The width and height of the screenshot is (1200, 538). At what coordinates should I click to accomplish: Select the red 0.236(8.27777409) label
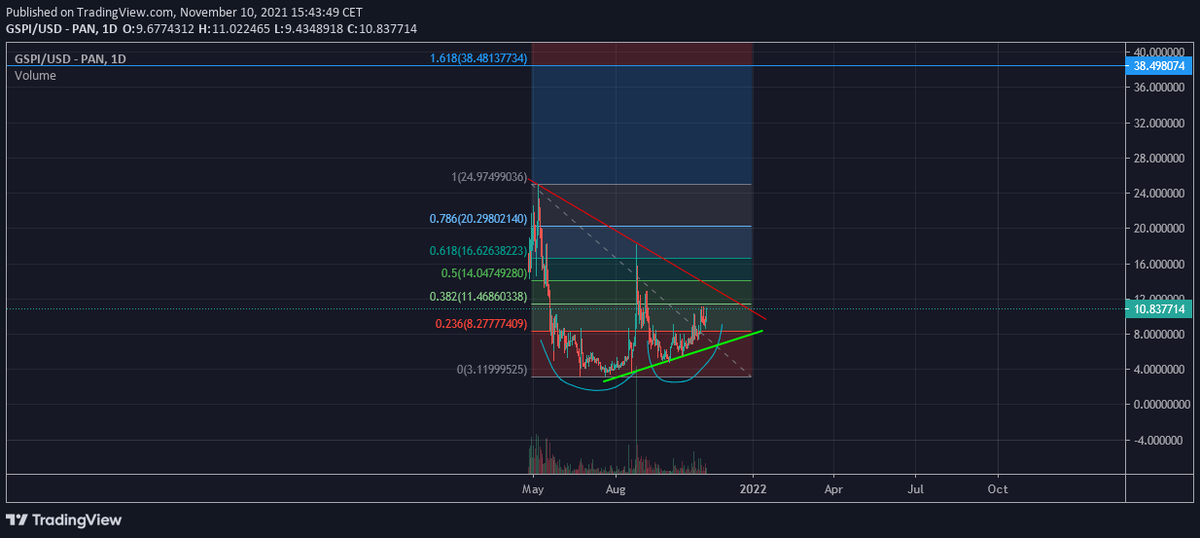click(x=482, y=324)
